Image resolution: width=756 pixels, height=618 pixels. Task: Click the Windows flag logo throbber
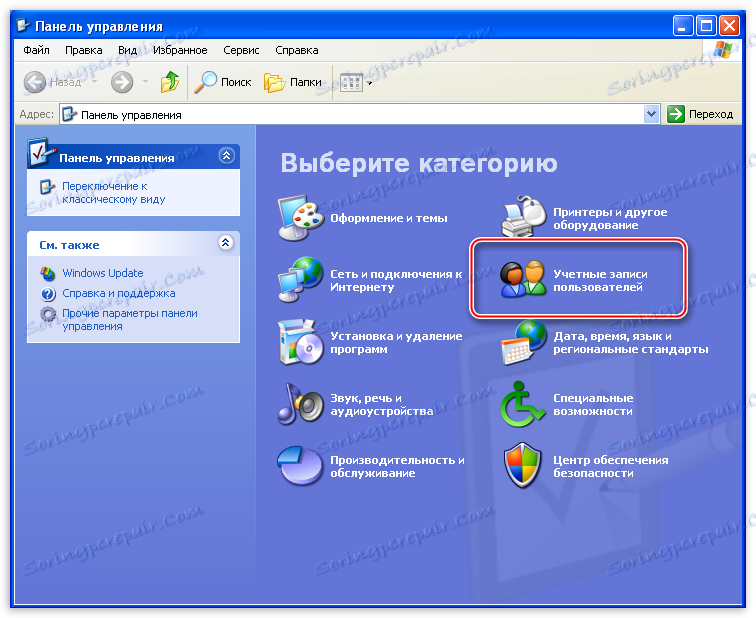[x=723, y=50]
